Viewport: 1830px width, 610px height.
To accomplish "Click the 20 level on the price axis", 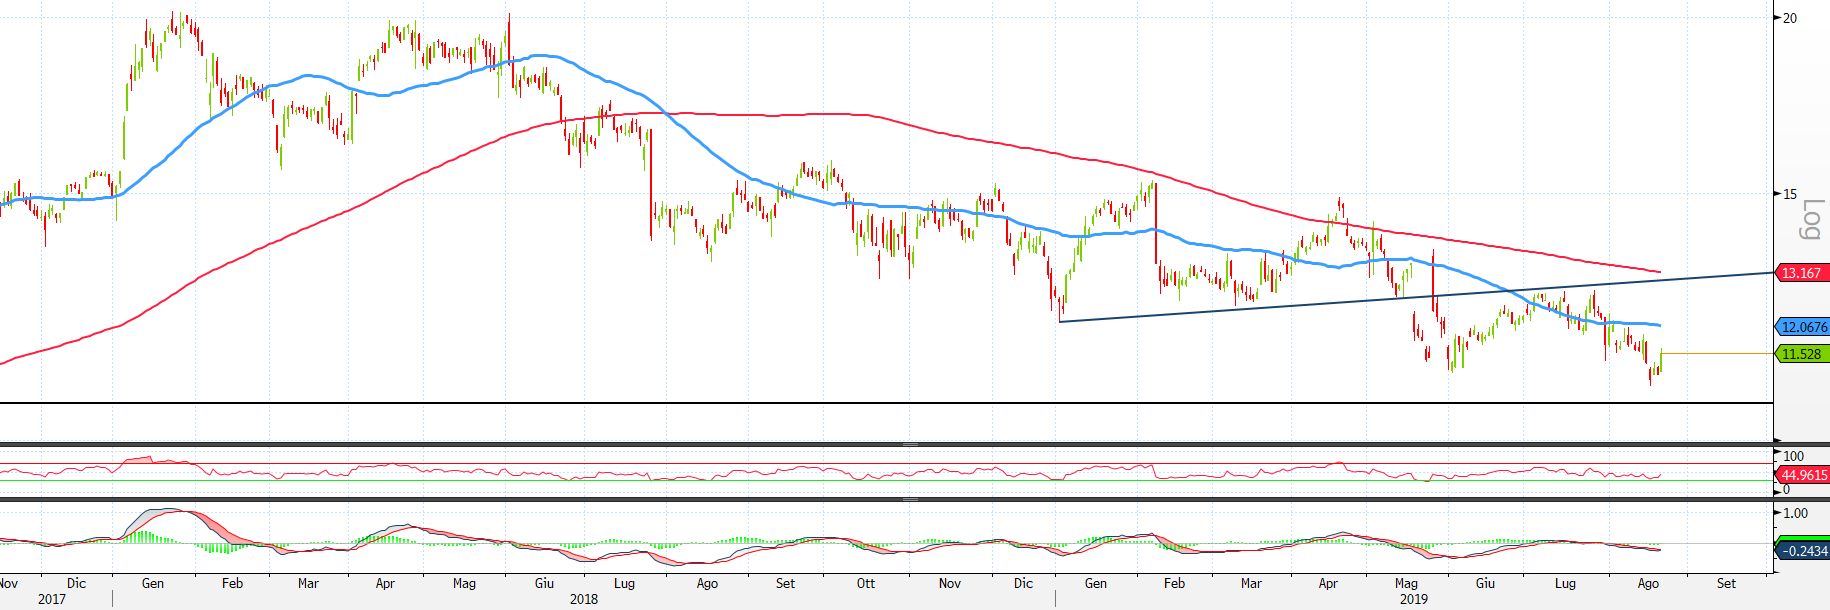I will point(1790,18).
